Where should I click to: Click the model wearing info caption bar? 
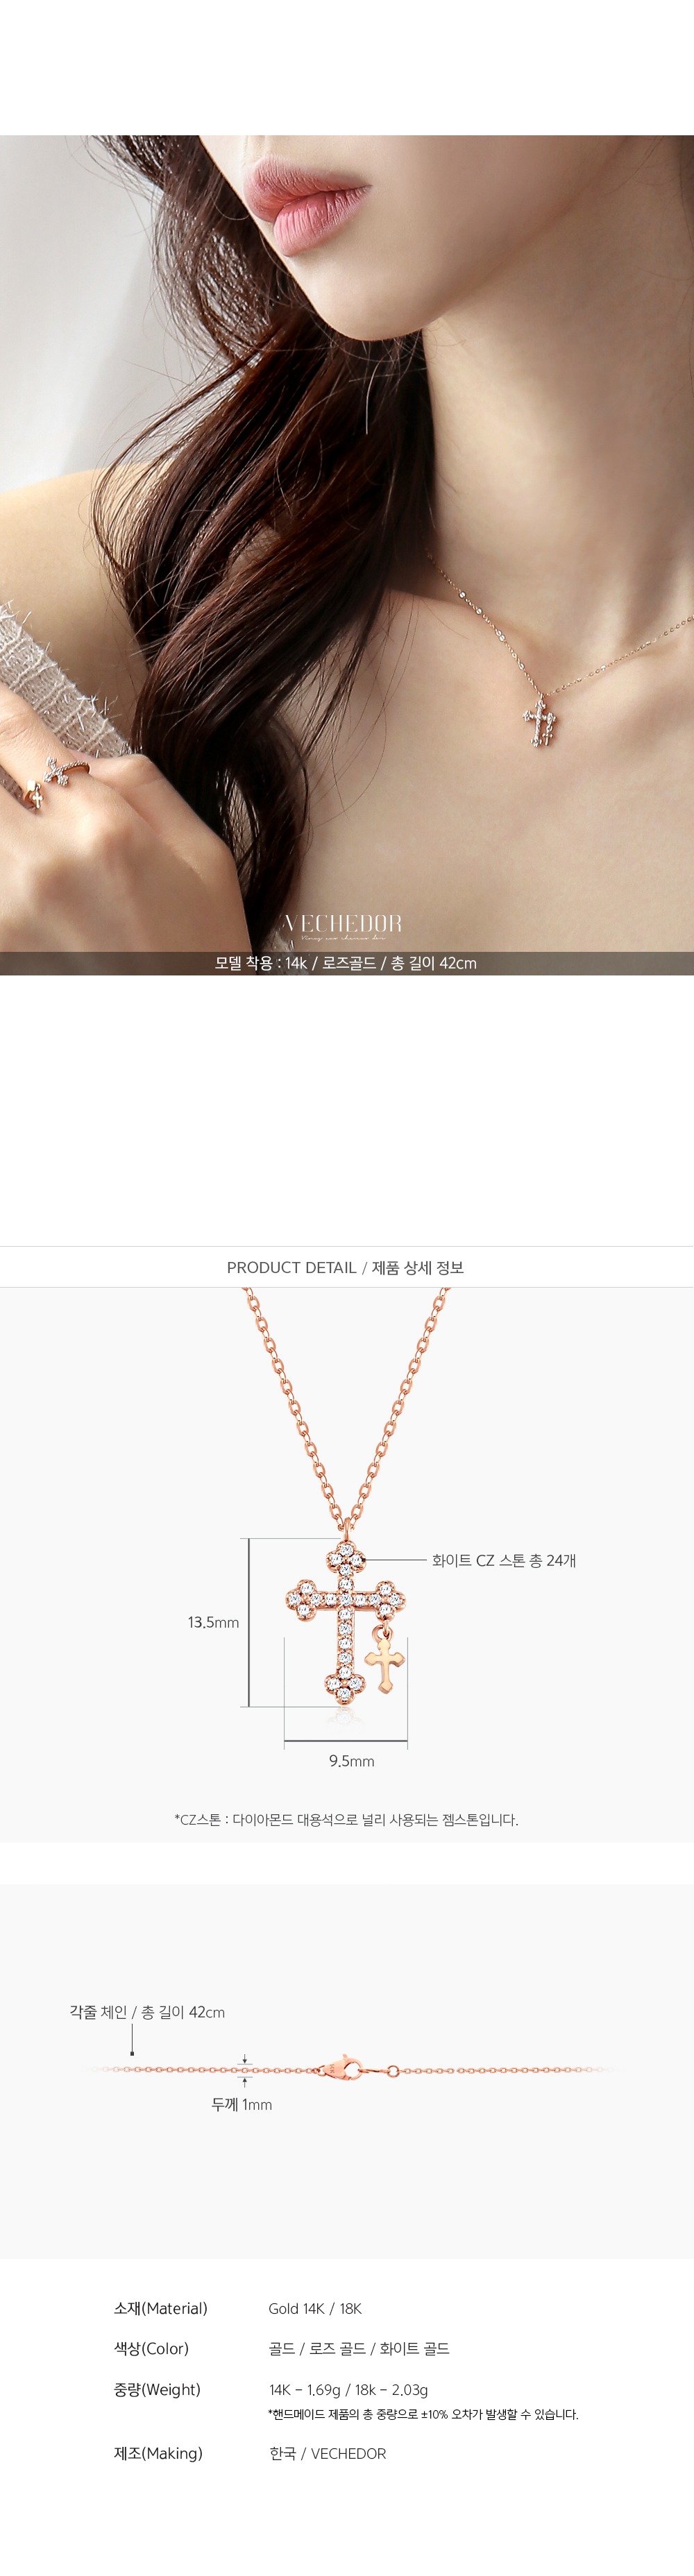tap(347, 963)
